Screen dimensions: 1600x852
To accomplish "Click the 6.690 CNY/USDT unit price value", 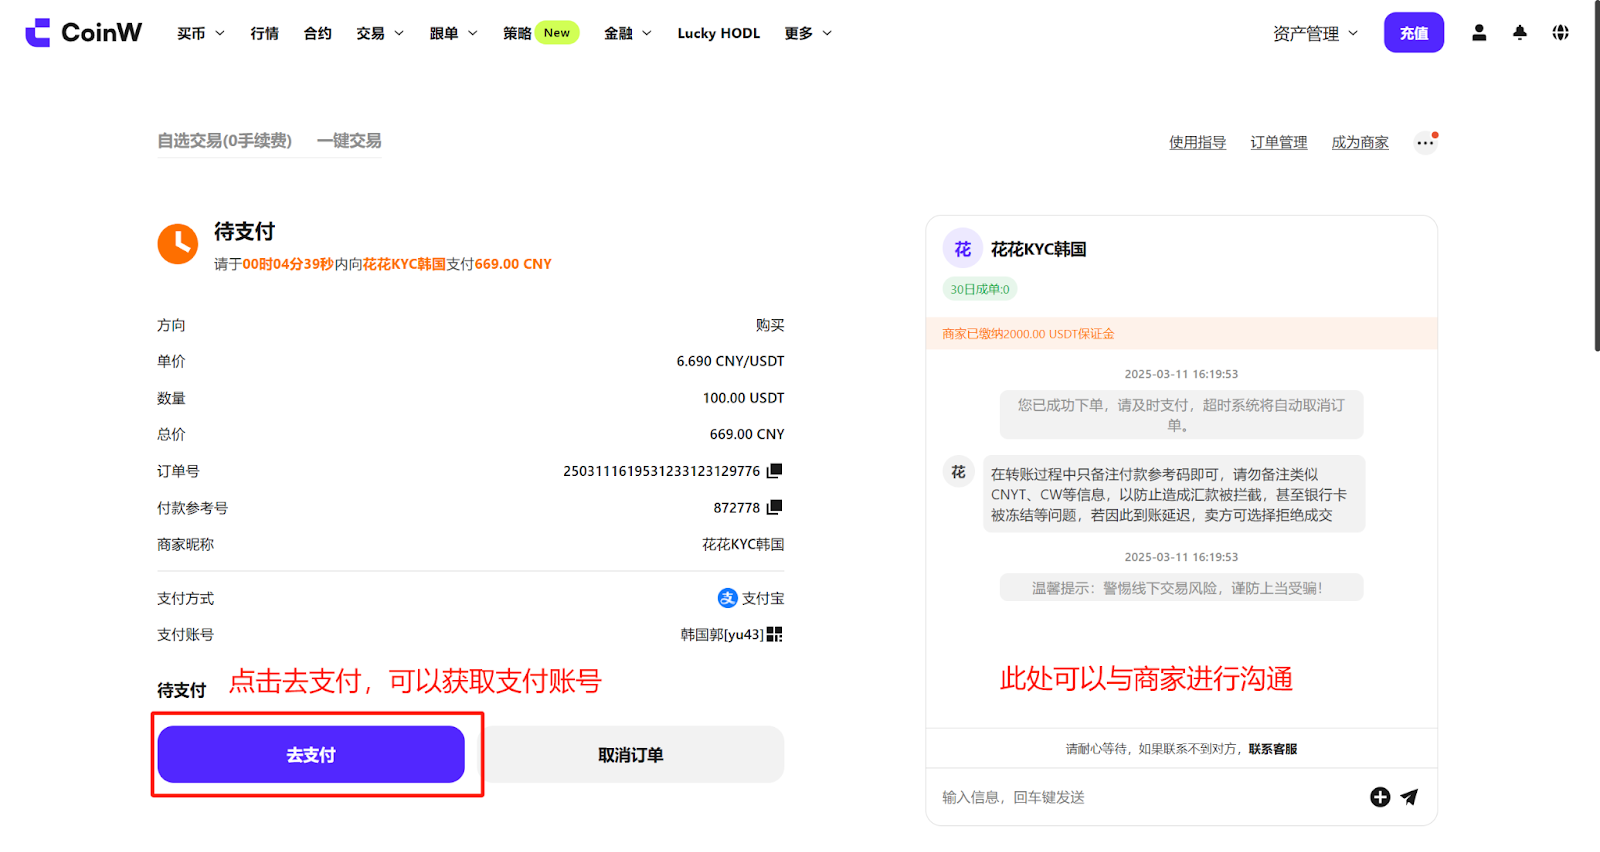I will click(730, 361).
